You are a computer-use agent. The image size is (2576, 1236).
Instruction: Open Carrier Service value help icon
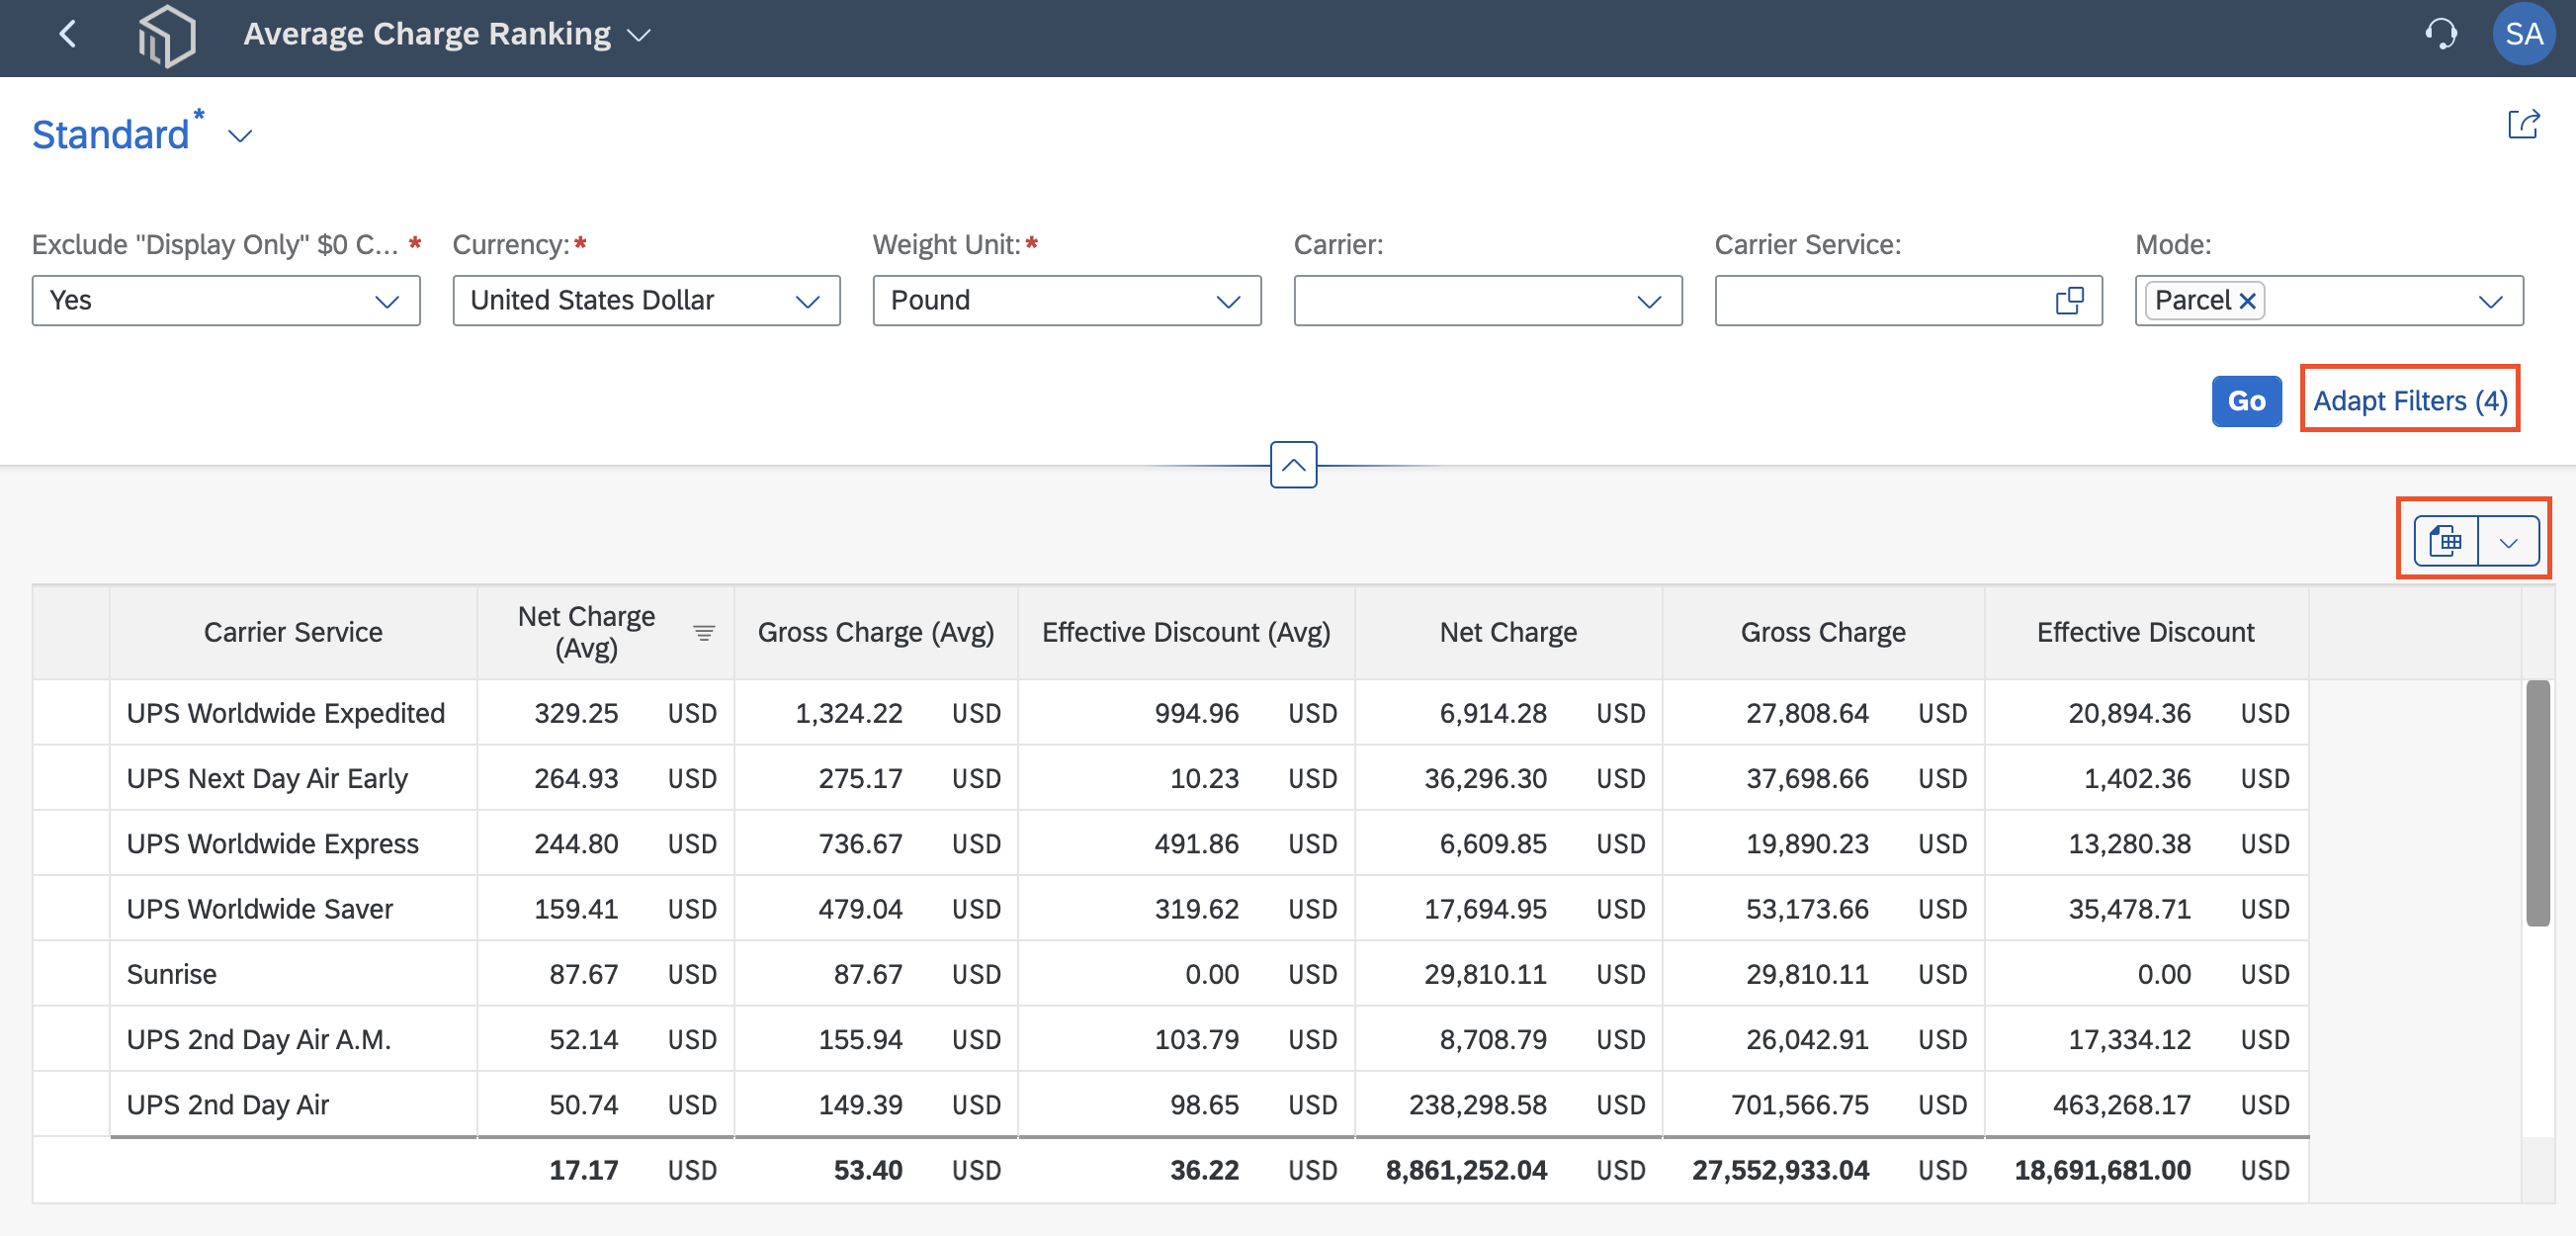[x=2069, y=301]
